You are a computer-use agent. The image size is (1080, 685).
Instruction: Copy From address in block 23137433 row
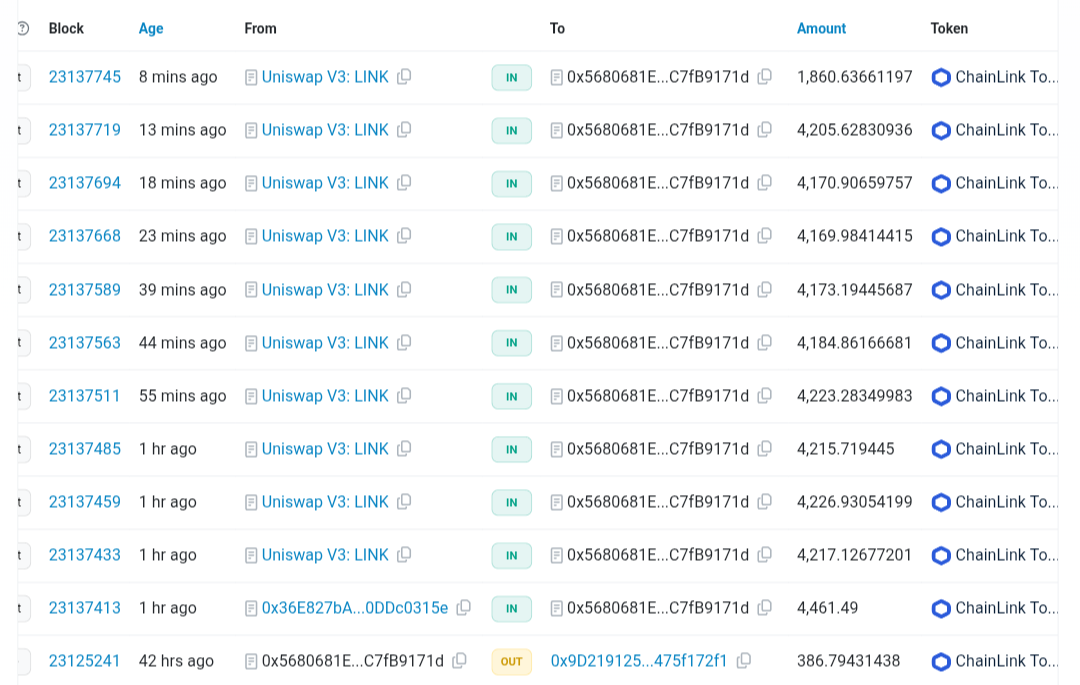pyautogui.click(x=404, y=555)
